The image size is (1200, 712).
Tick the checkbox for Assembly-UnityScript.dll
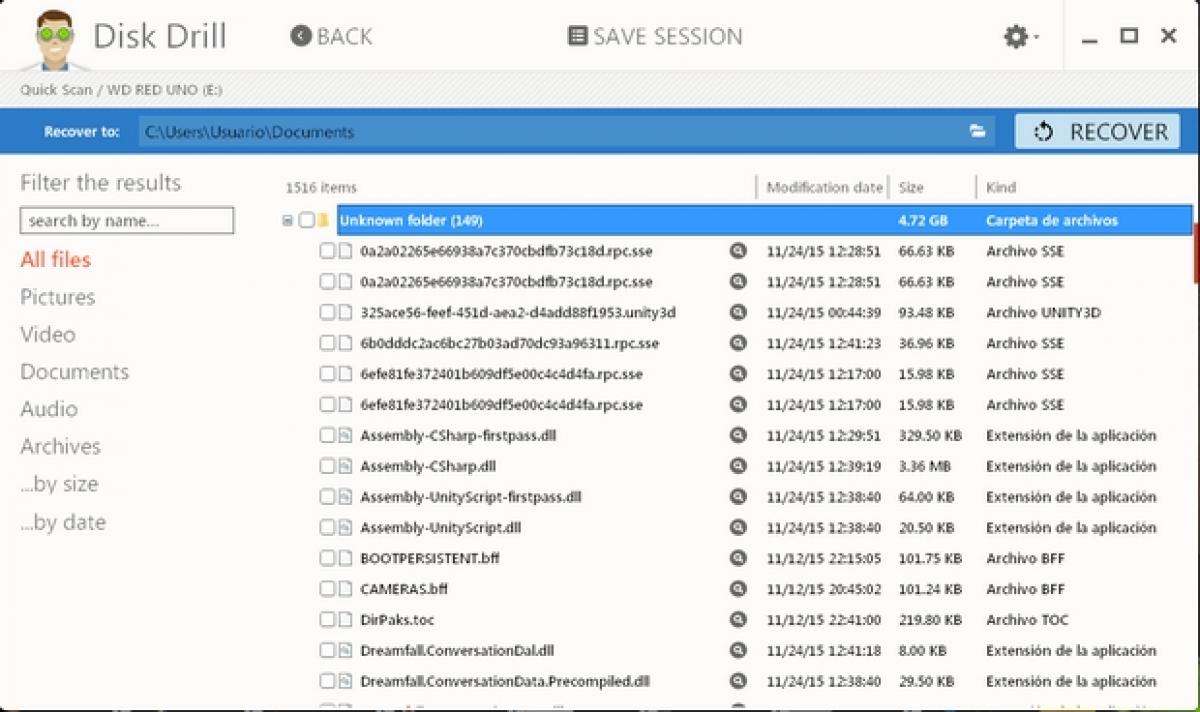(327, 528)
